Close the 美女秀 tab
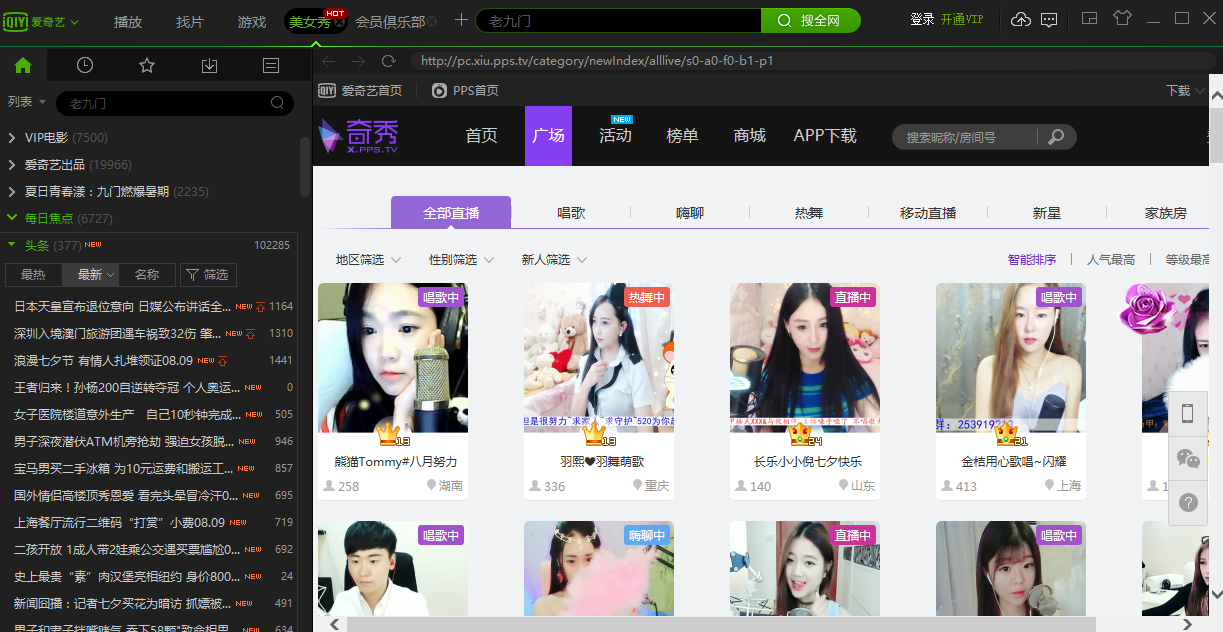The height and width of the screenshot is (632, 1223). click(339, 22)
